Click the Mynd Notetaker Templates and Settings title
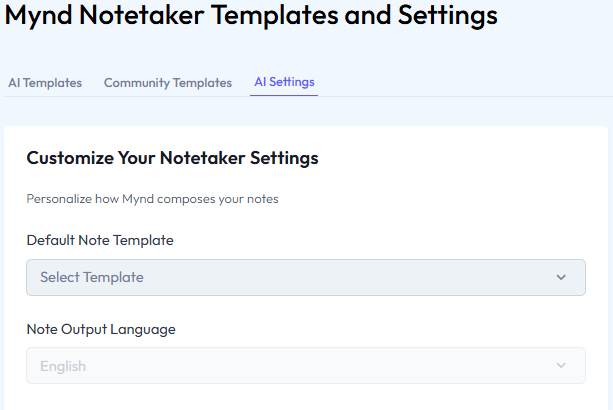The height and width of the screenshot is (410, 613). (252, 16)
